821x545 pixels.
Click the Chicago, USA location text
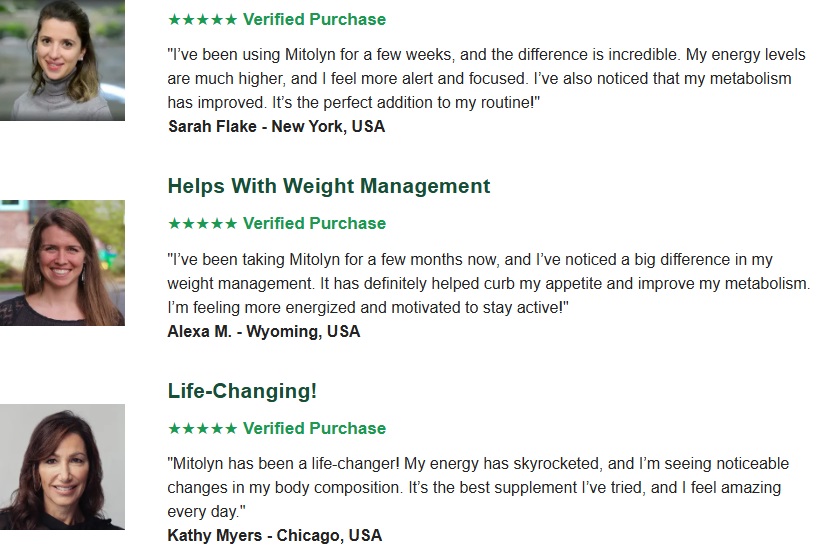click(329, 535)
